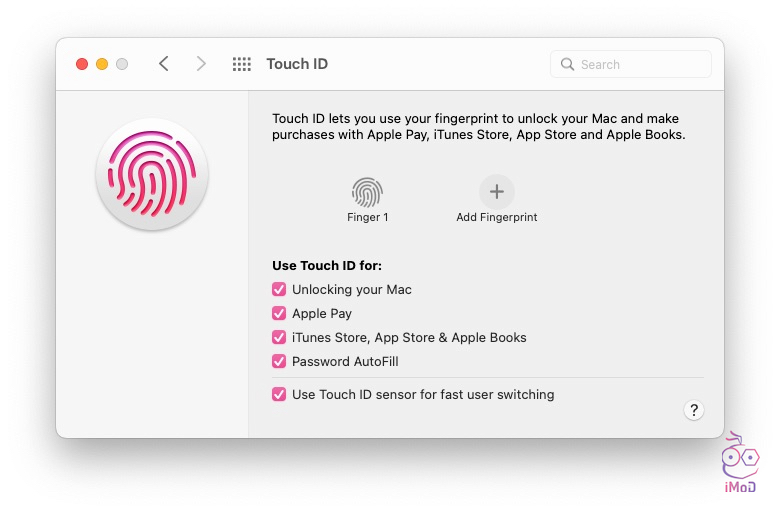
Task: Close the Touch ID preferences window
Action: (x=82, y=64)
